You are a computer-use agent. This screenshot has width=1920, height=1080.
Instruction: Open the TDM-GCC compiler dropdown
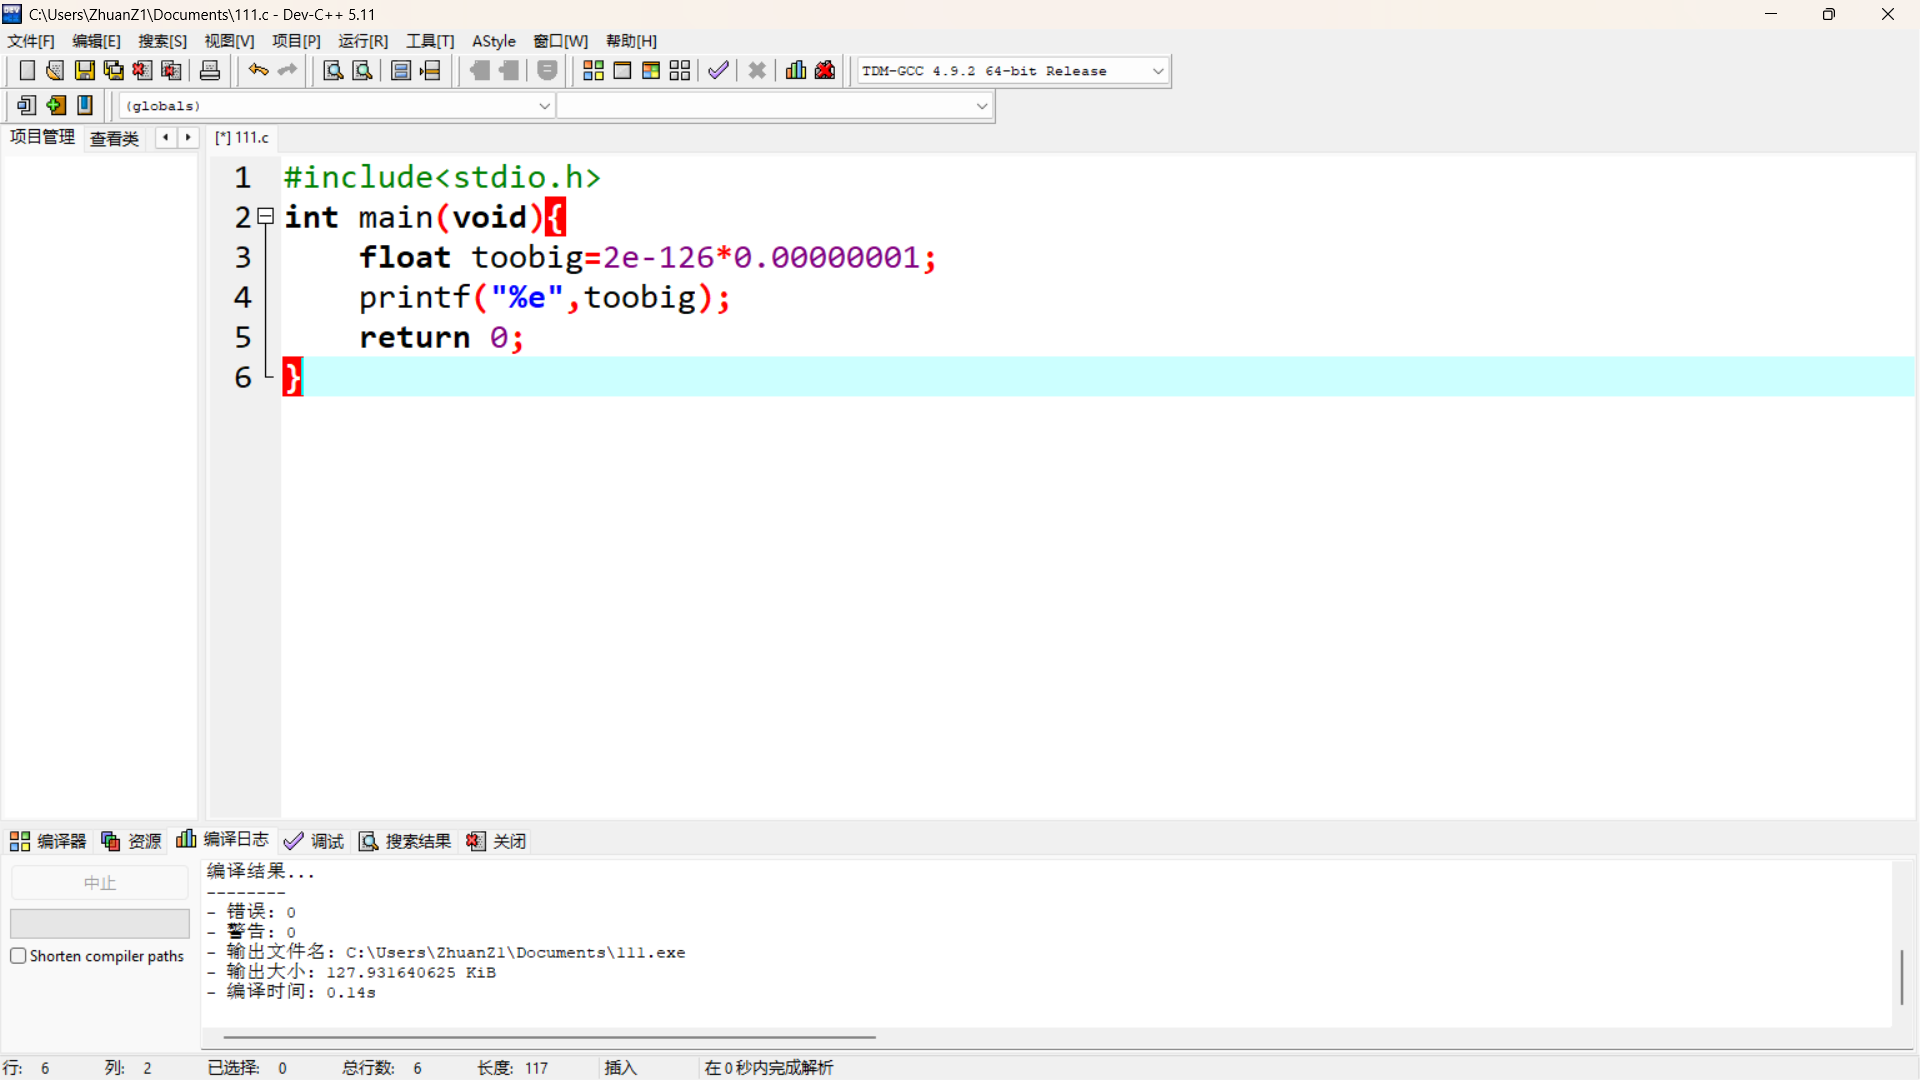[1158, 71]
